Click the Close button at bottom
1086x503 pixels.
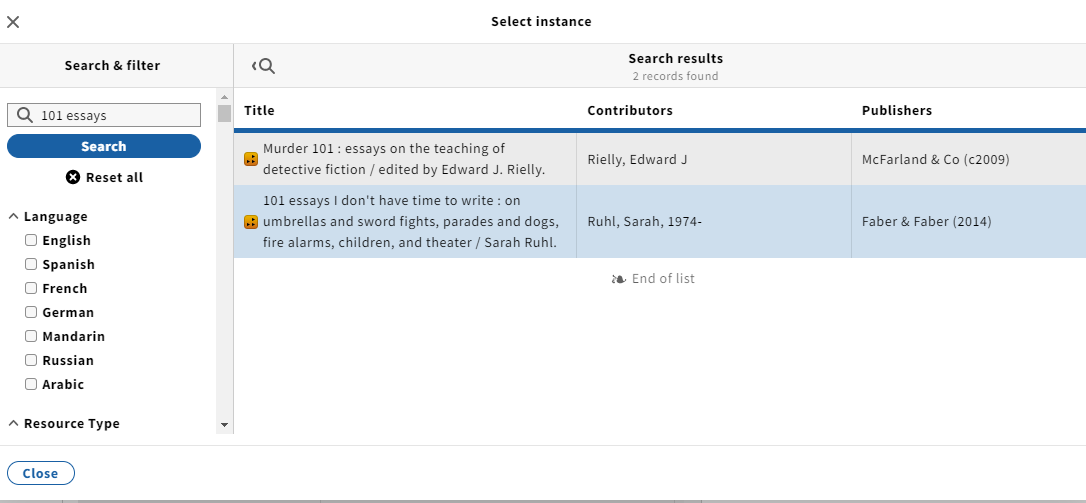pyautogui.click(x=41, y=473)
